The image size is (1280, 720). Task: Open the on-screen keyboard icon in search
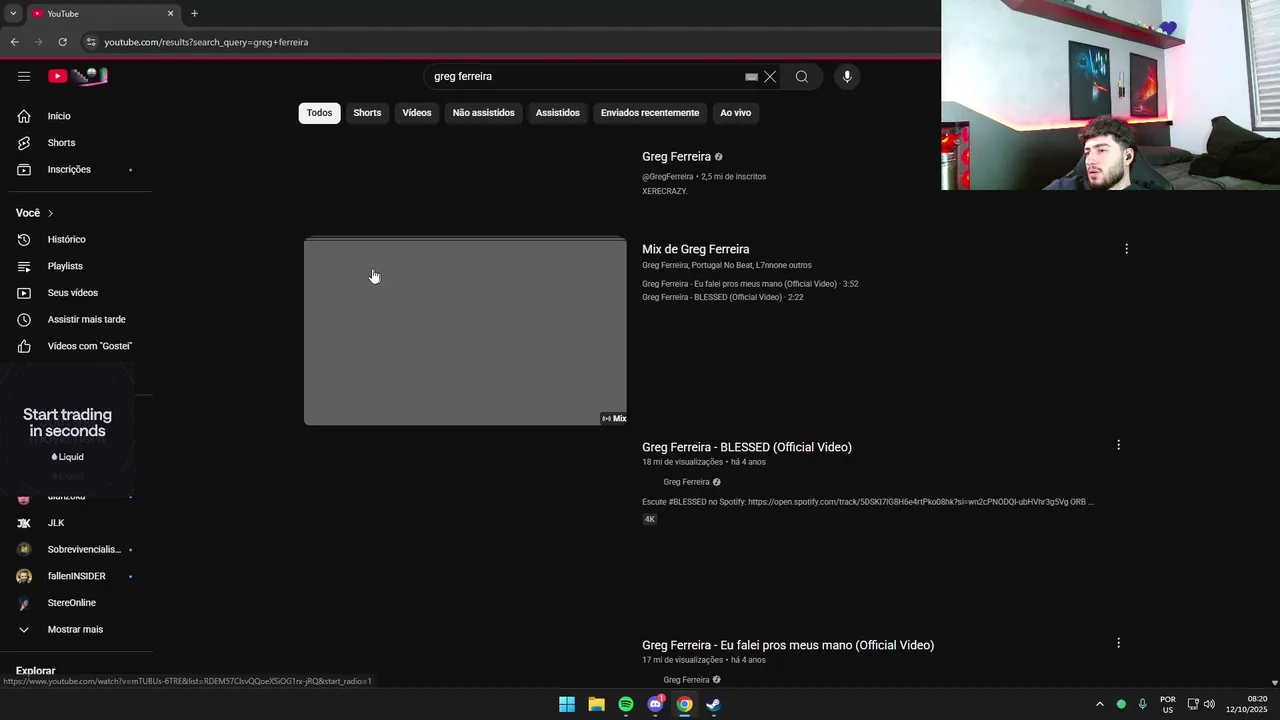click(x=752, y=77)
